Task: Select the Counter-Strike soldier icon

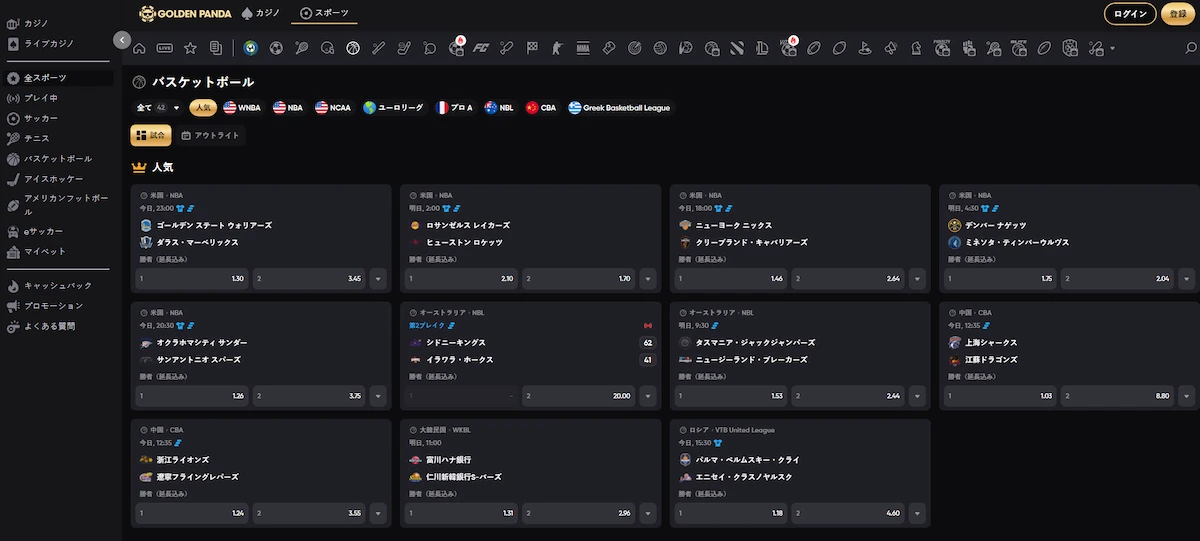Action: 558,48
